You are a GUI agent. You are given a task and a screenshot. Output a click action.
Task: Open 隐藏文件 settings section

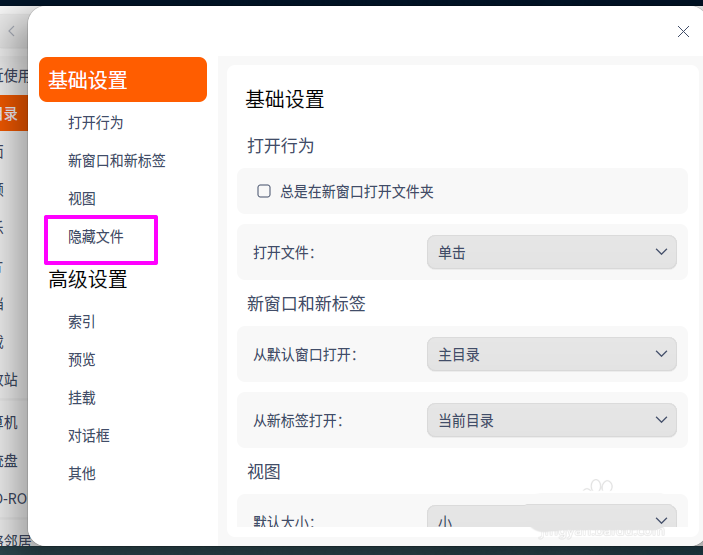(96, 237)
